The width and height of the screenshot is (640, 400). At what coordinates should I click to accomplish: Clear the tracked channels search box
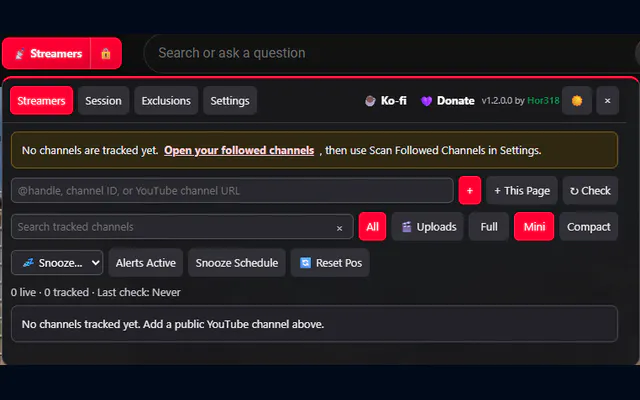[339, 228]
